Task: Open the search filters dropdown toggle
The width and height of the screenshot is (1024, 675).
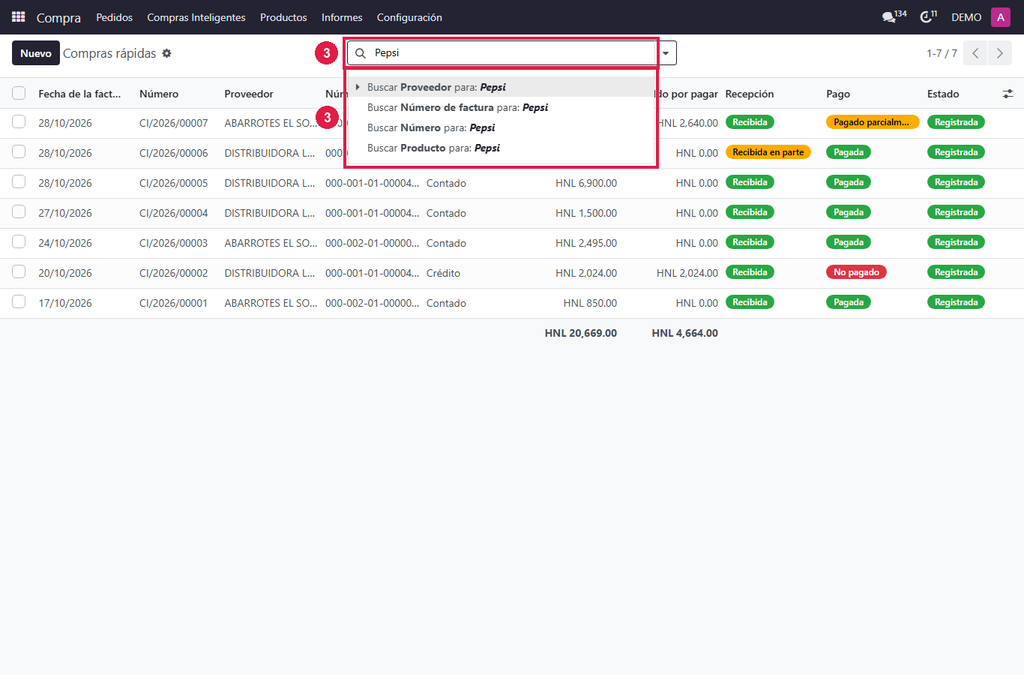Action: tap(666, 53)
